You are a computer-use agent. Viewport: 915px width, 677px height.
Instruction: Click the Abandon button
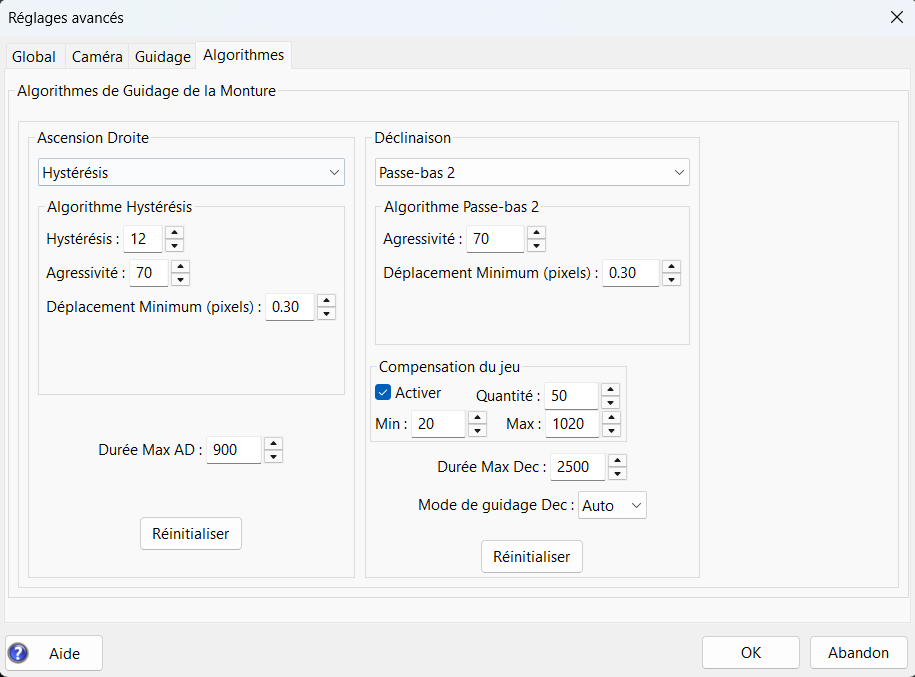[x=858, y=653]
